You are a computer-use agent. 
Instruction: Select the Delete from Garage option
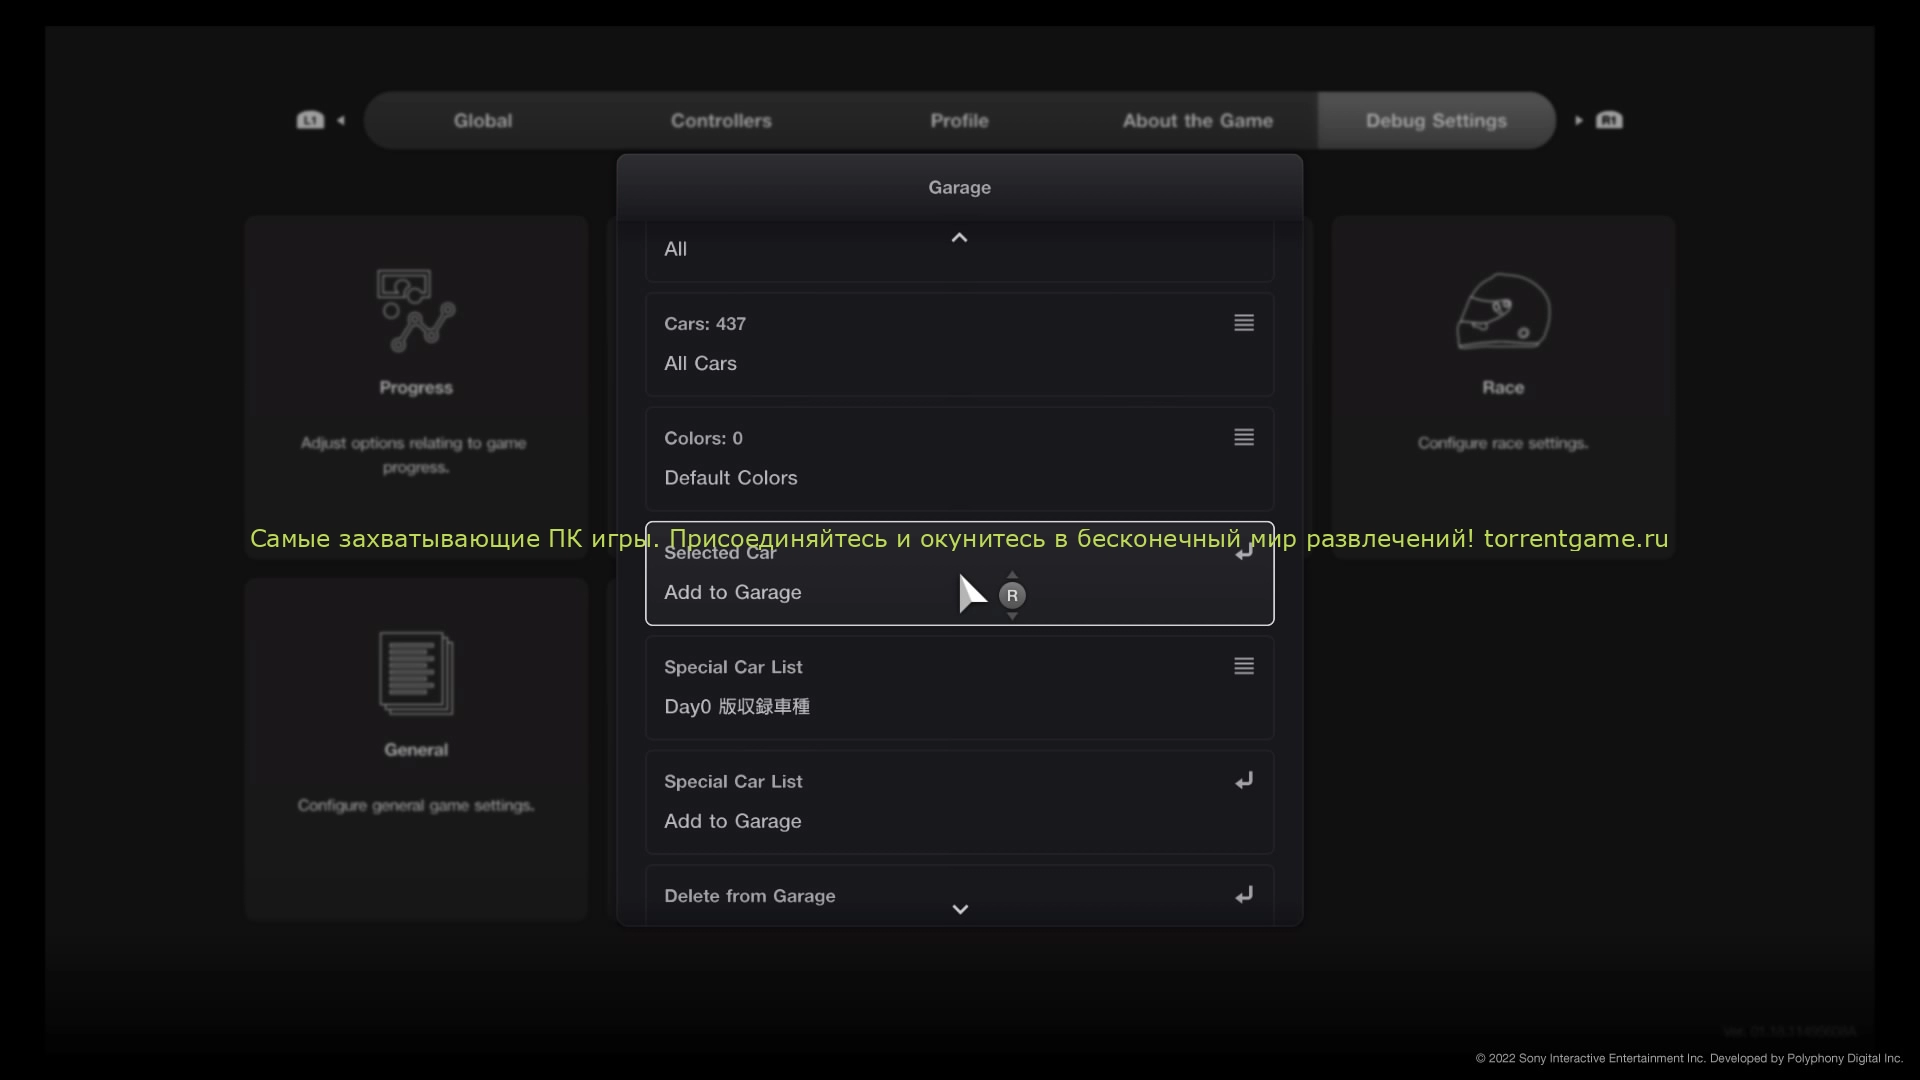point(750,896)
